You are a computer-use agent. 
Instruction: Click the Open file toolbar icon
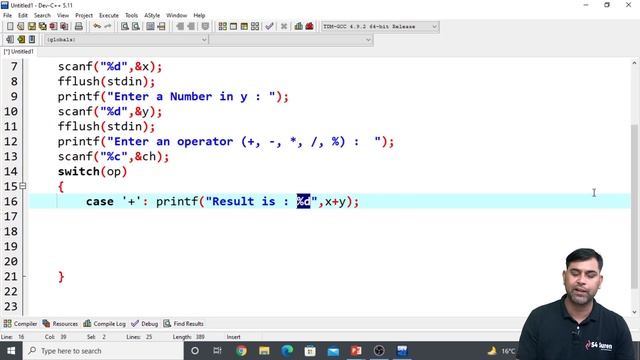click(21, 27)
